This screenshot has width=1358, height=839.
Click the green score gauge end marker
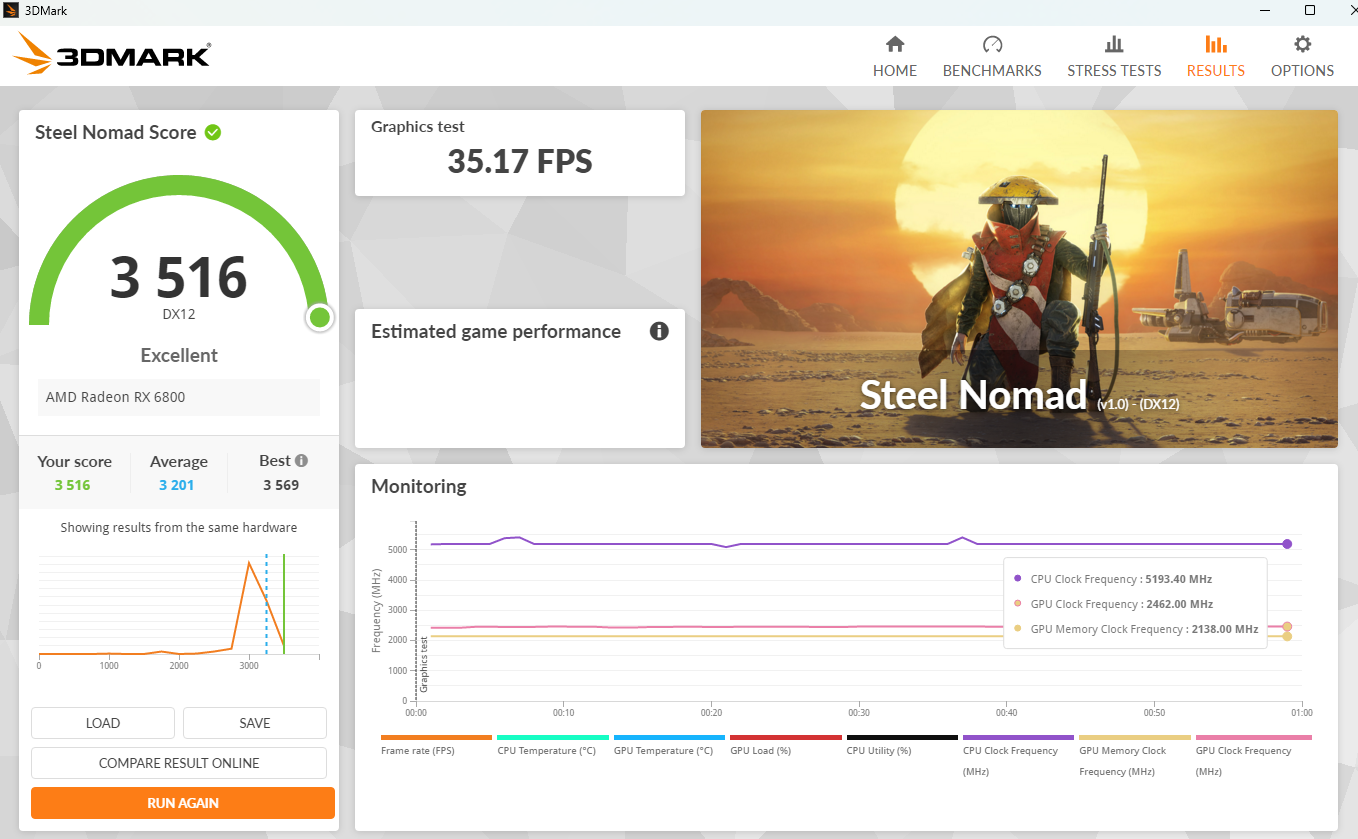pyautogui.click(x=320, y=318)
